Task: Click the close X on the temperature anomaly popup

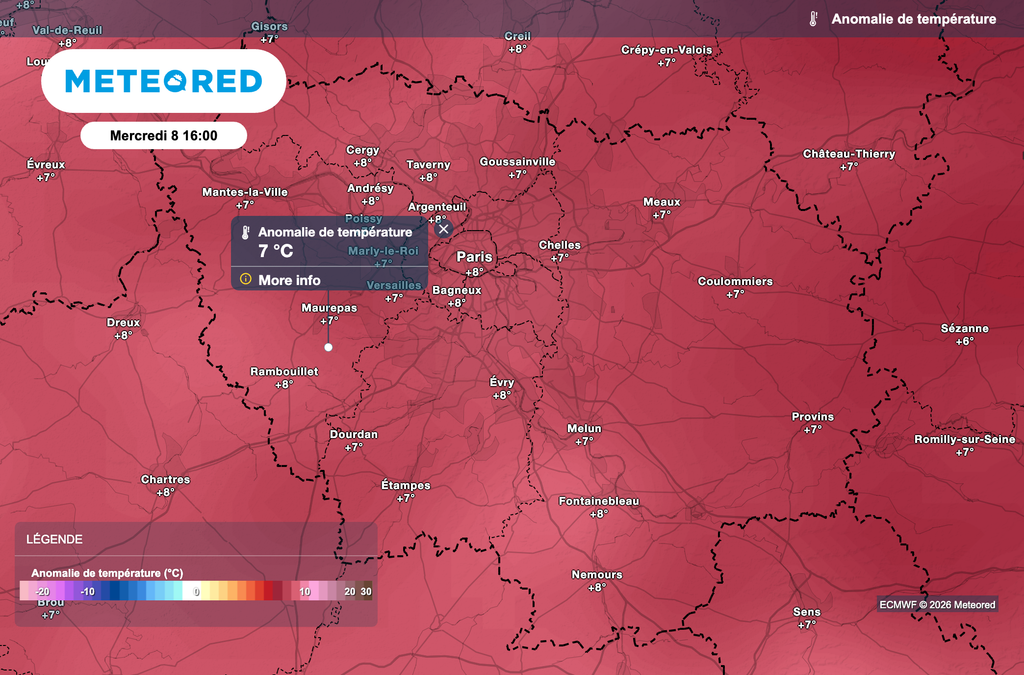Action: pyautogui.click(x=443, y=229)
